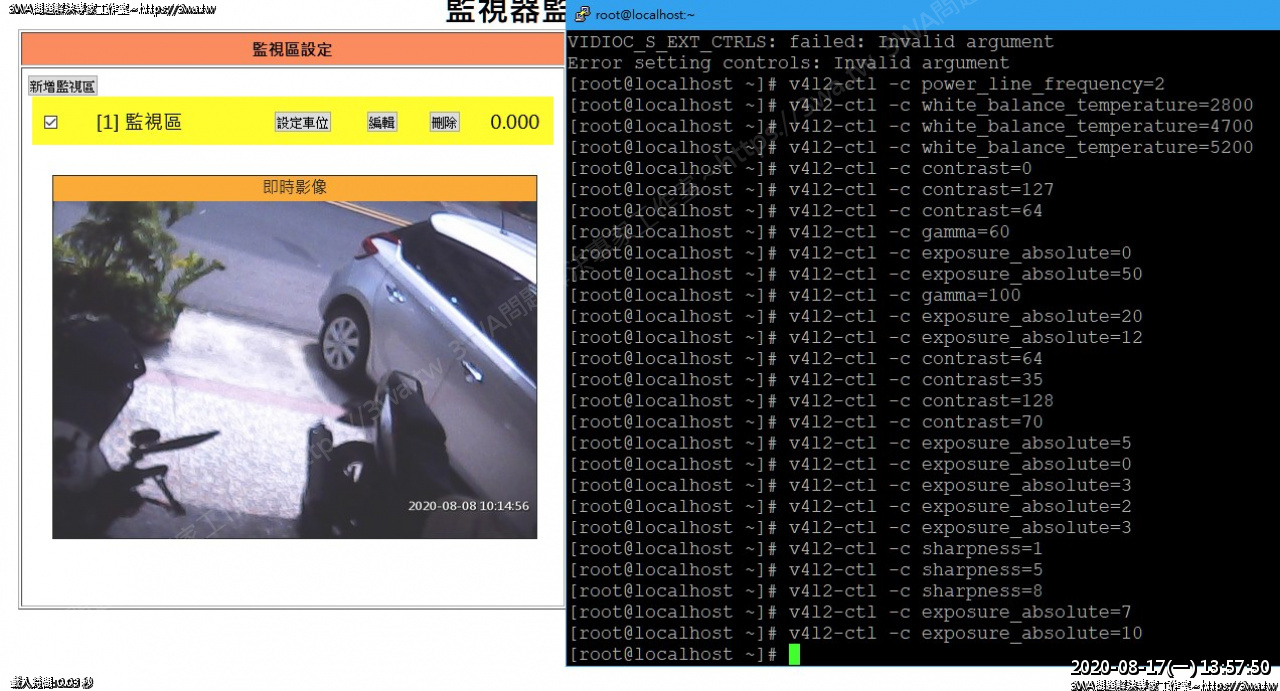Click the 'Error setting controls' terminal line
Screen dimensions: 1280x691
[x=788, y=63]
